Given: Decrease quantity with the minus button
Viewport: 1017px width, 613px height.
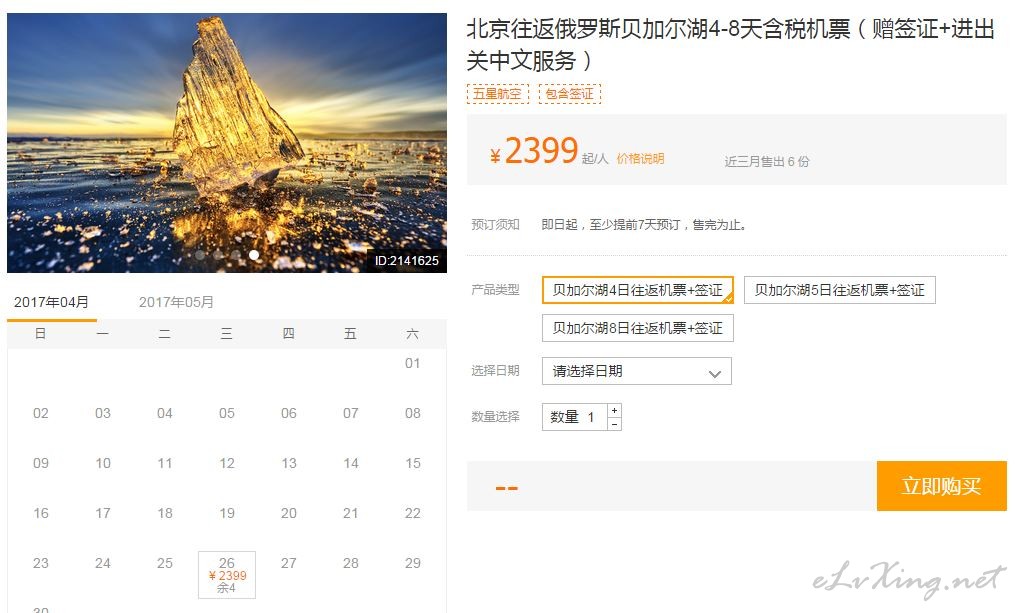Looking at the screenshot, I should (614, 424).
